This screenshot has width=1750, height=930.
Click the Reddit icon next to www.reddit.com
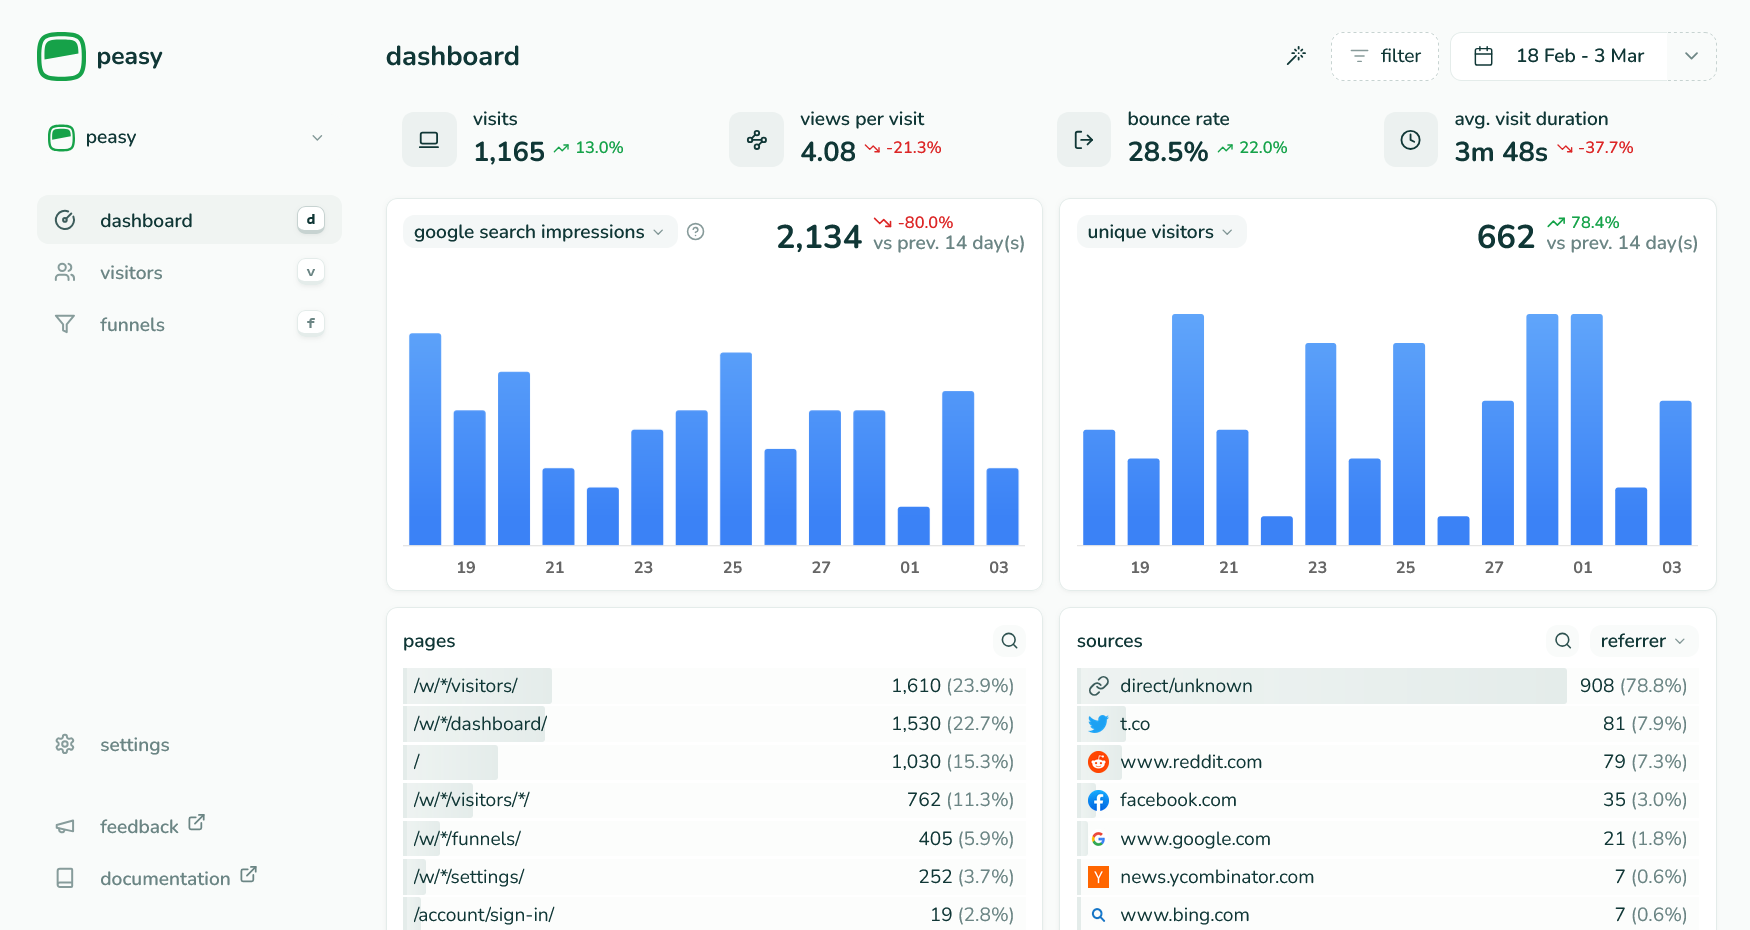1099,761
